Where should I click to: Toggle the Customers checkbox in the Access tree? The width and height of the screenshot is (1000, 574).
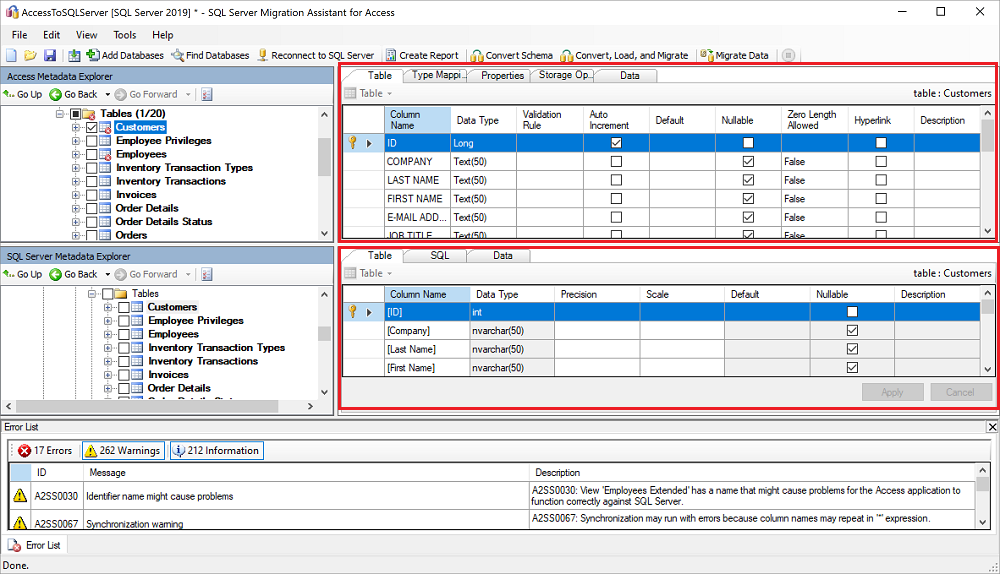[92, 128]
